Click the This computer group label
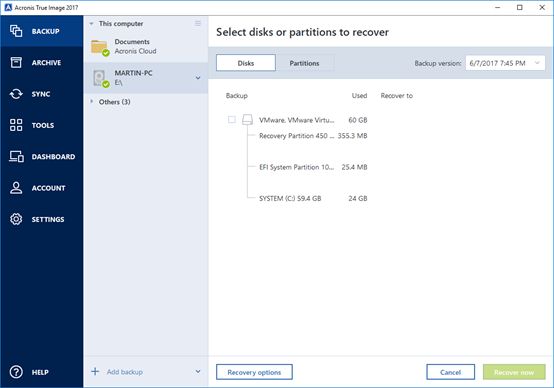 click(121, 24)
